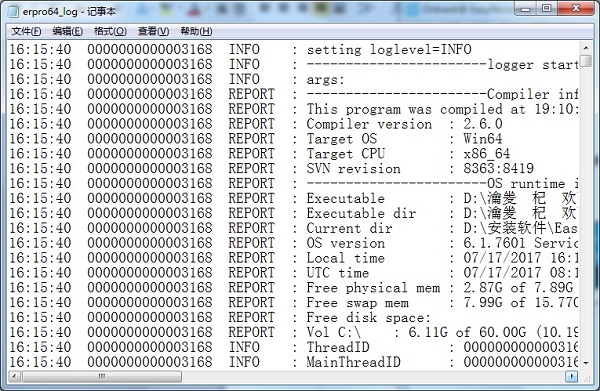Close the erpro64_log Notepad window
600x391 pixels.
coord(576,8)
